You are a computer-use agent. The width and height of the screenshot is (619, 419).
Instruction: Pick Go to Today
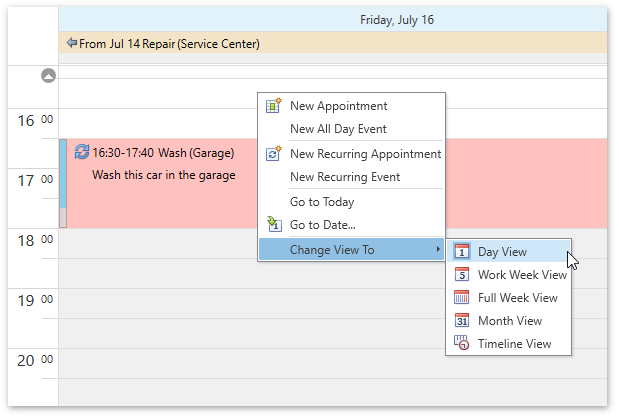pyautogui.click(x=351, y=202)
